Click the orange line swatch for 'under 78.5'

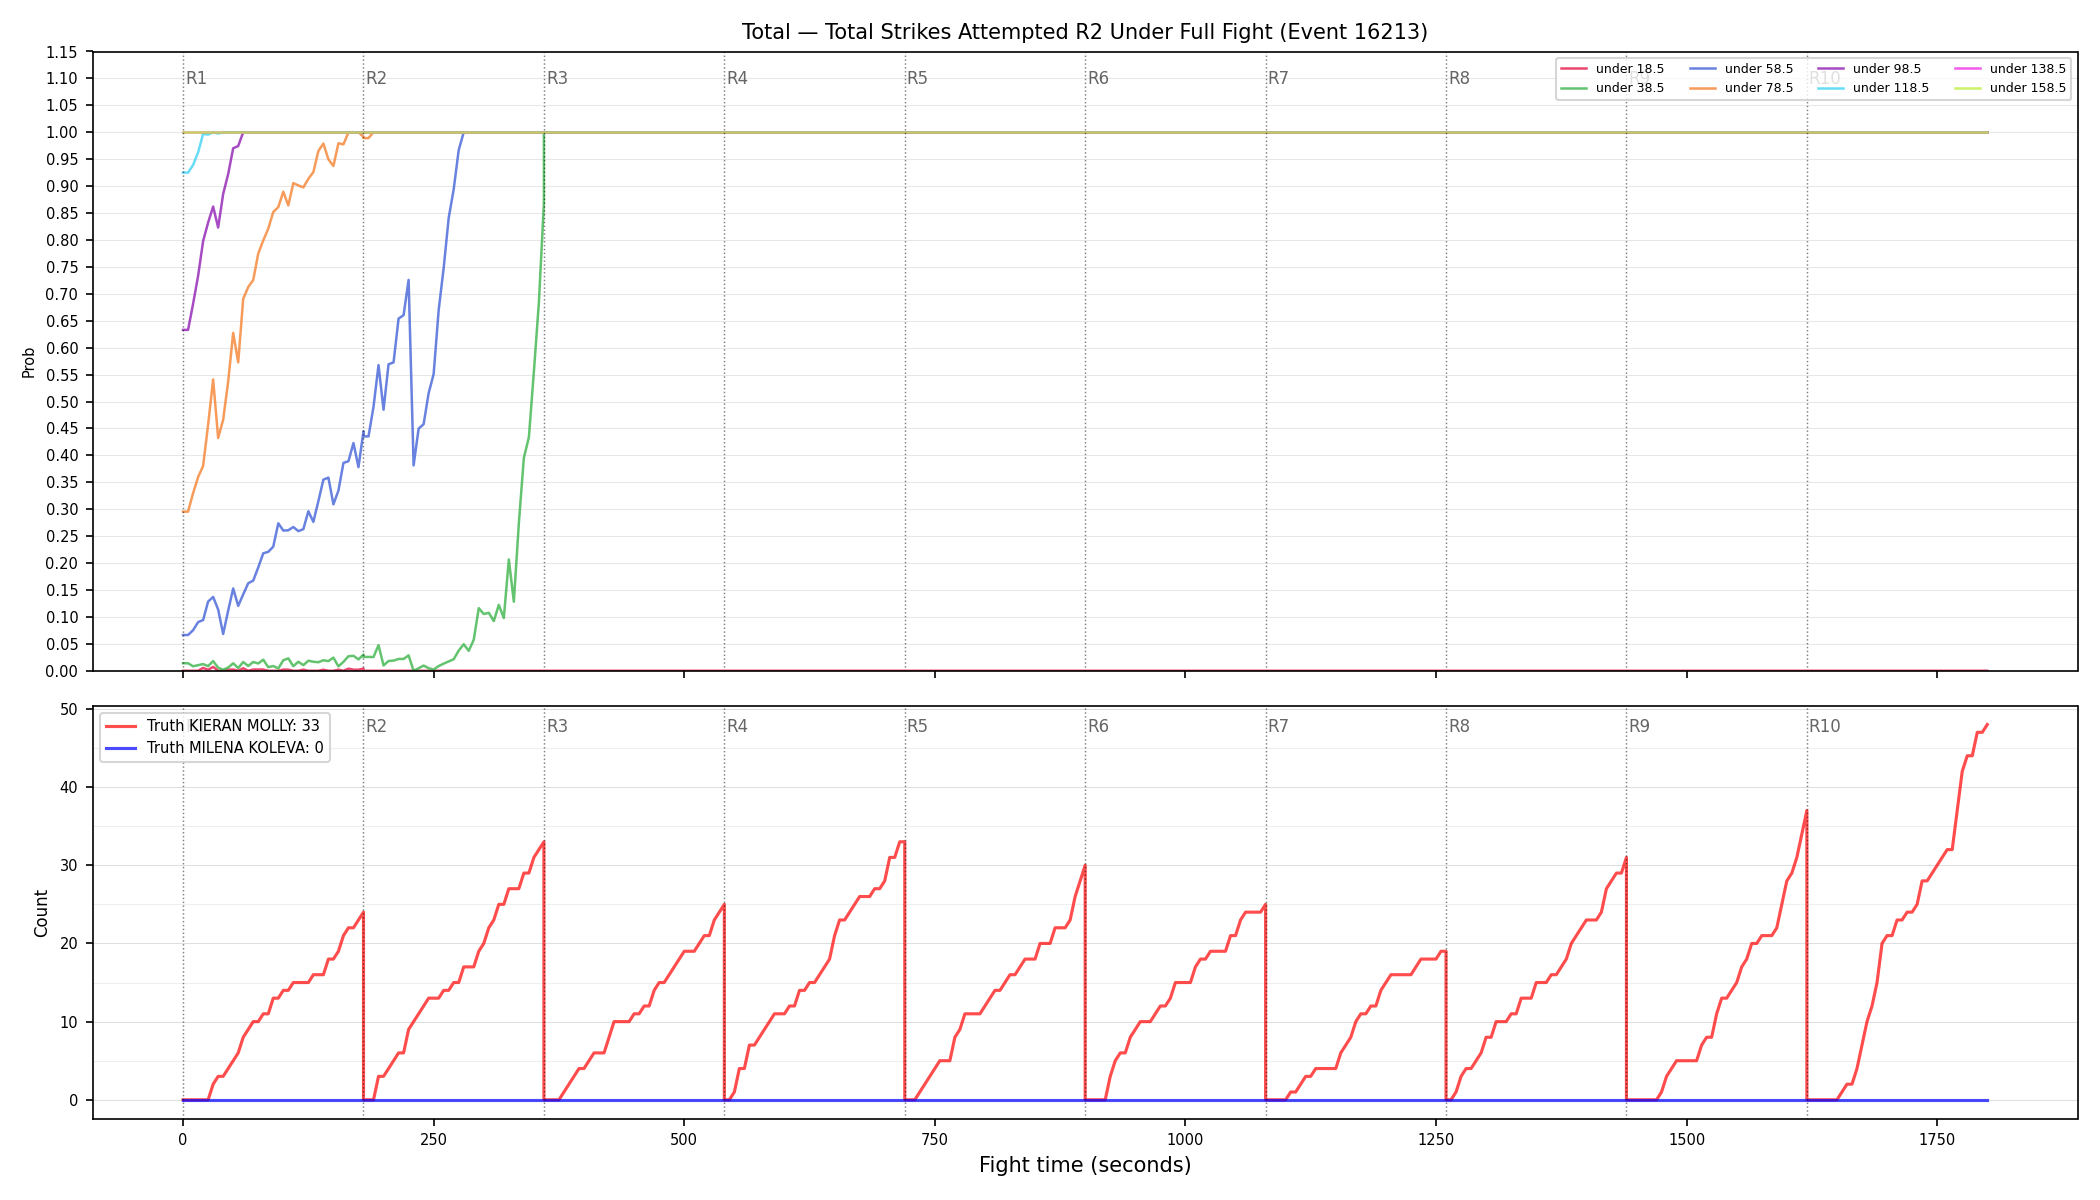(1703, 88)
